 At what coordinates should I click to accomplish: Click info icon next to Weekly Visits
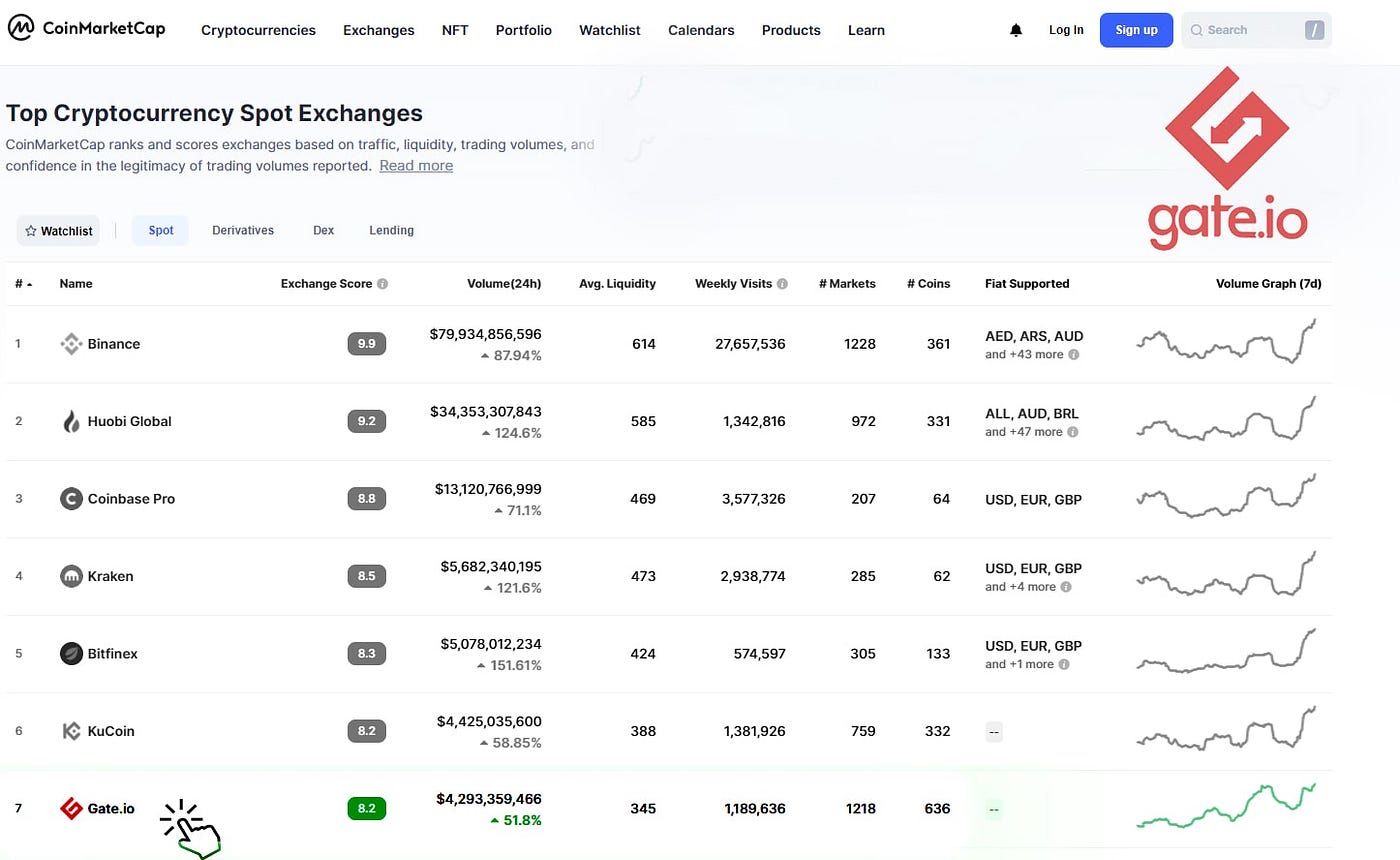point(783,284)
